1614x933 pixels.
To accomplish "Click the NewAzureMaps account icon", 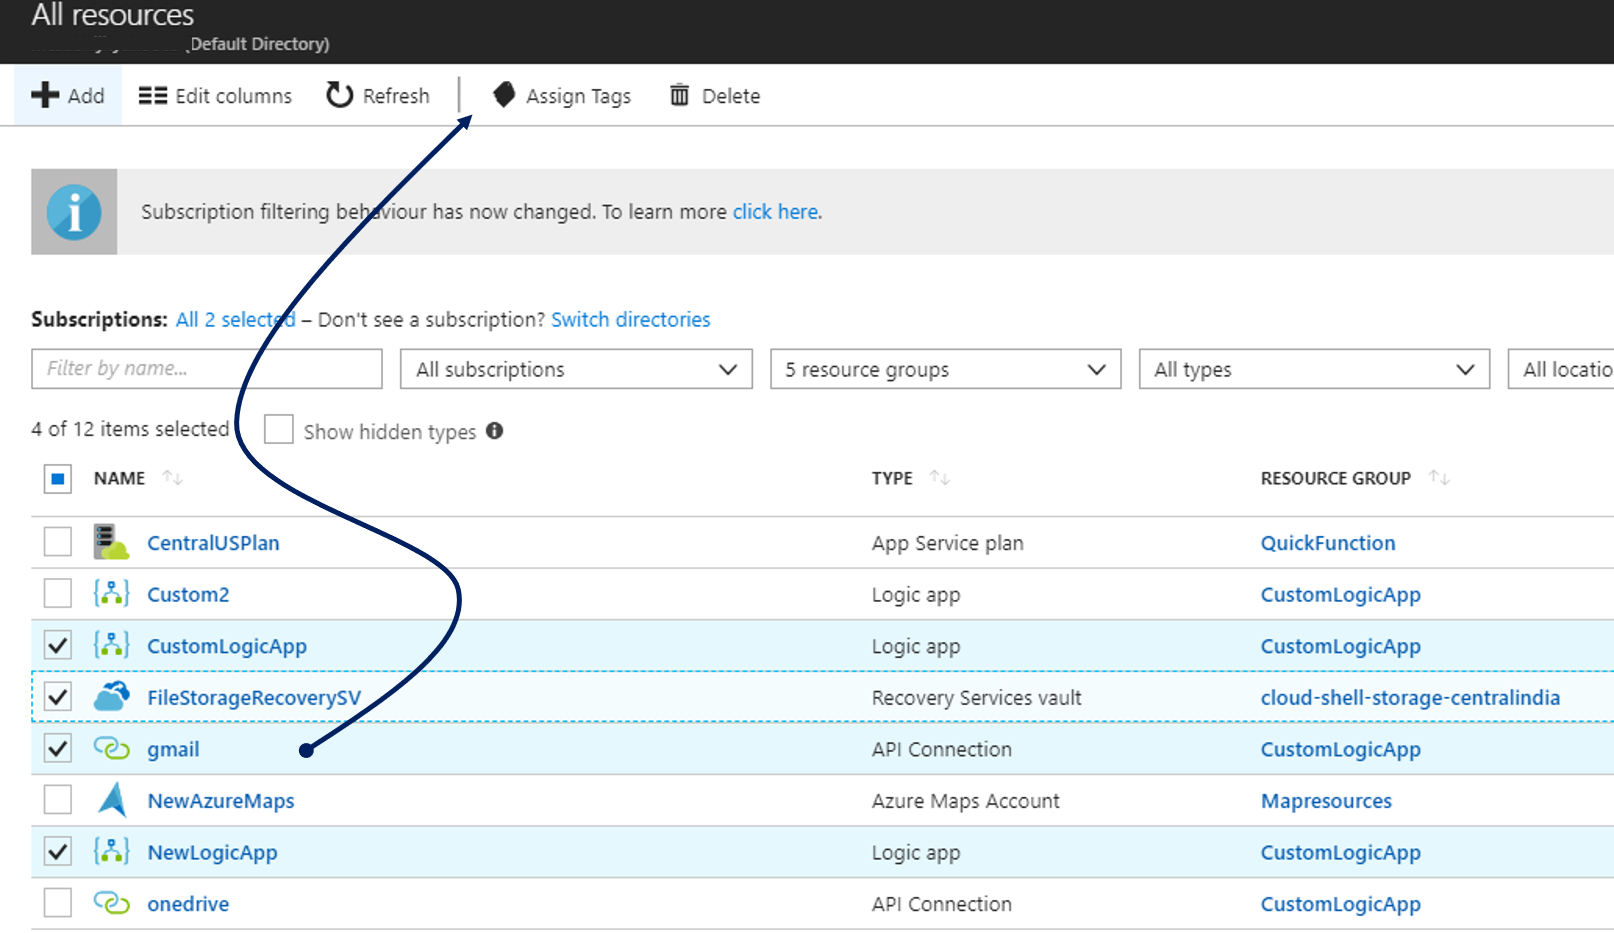I will pos(112,800).
